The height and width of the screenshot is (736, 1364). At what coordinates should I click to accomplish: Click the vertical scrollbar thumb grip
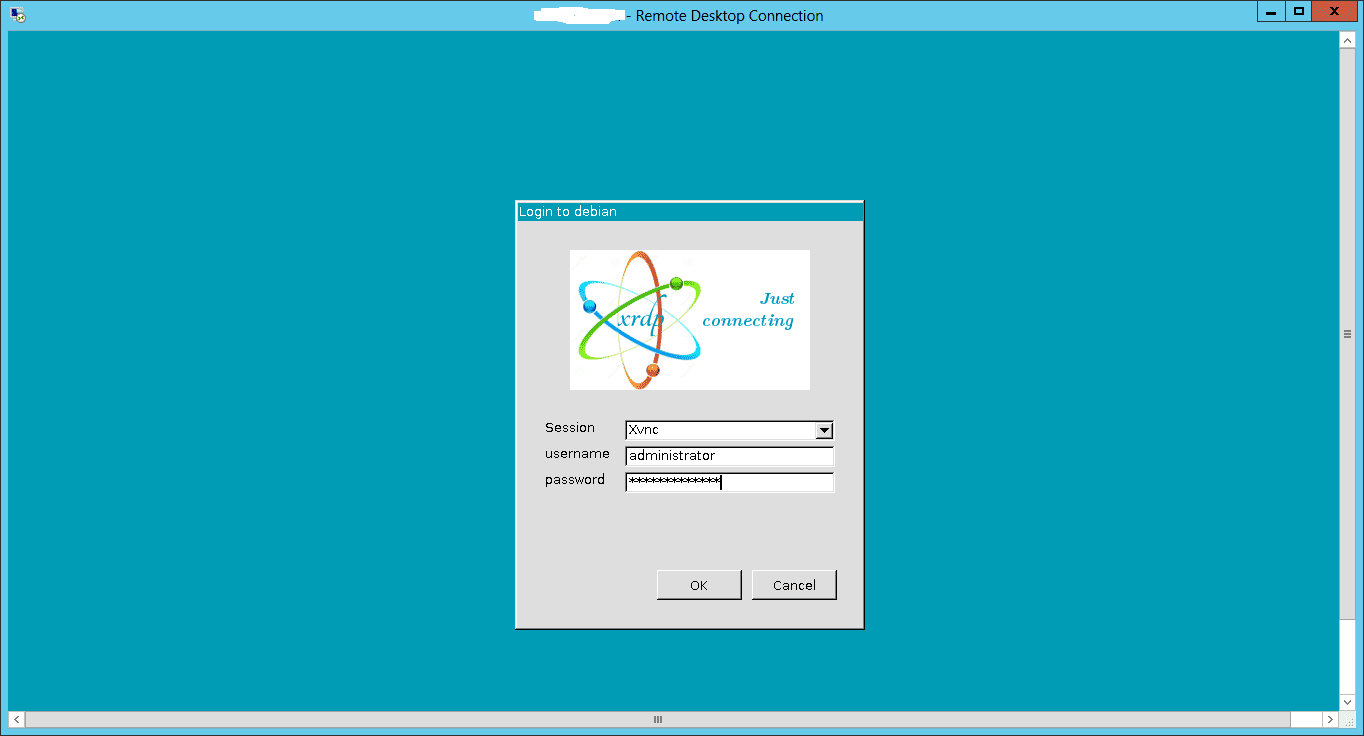pyautogui.click(x=1347, y=334)
